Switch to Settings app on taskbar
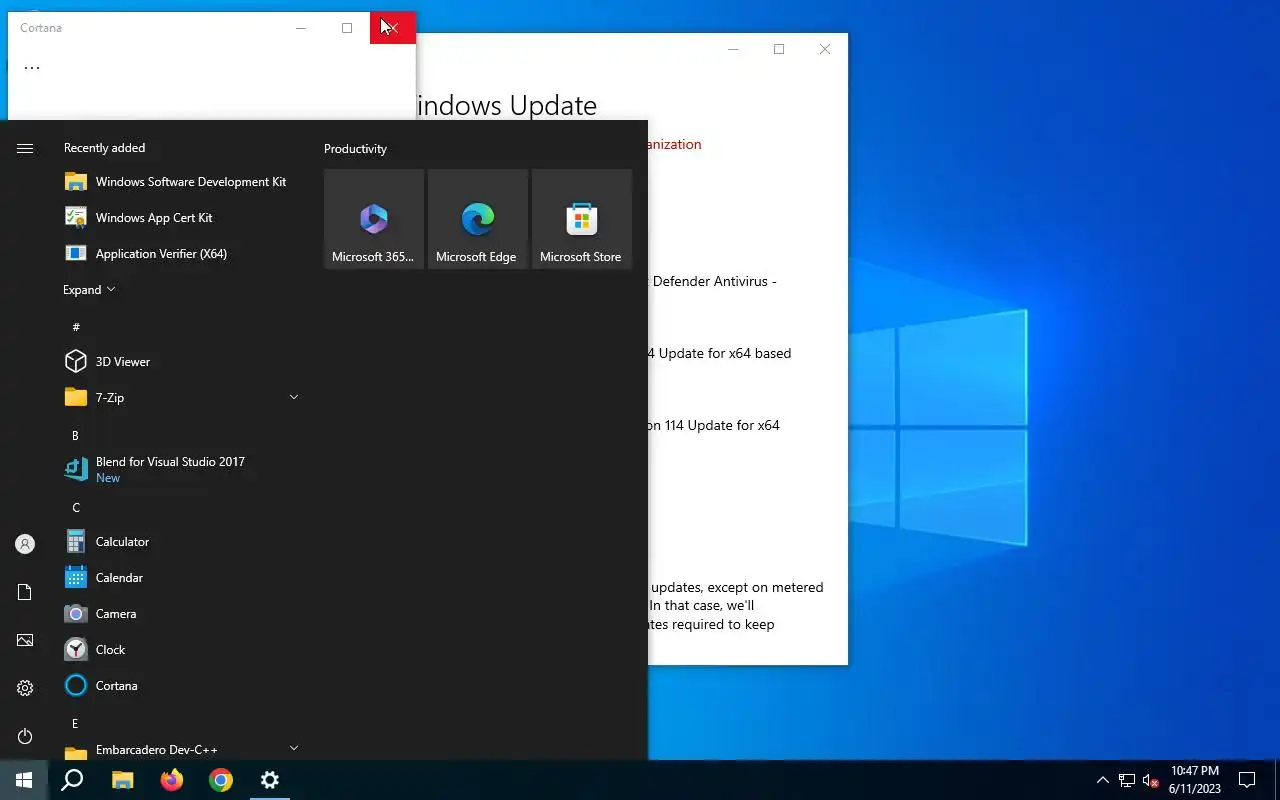 (x=270, y=780)
